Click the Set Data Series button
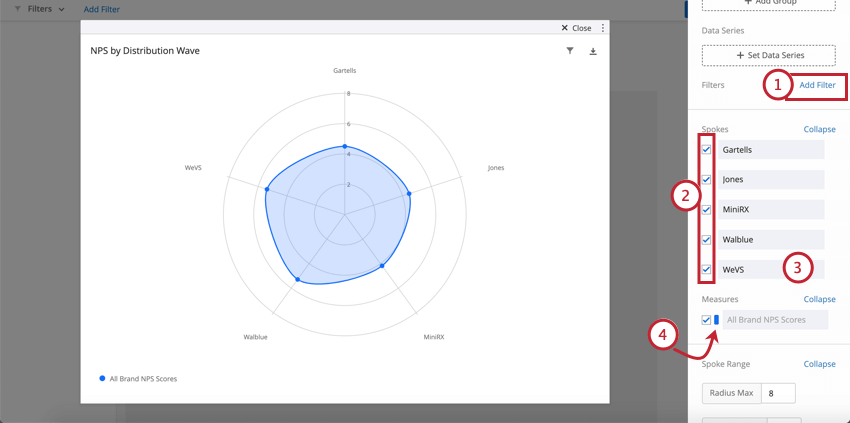This screenshot has height=423, width=850. pyautogui.click(x=769, y=55)
